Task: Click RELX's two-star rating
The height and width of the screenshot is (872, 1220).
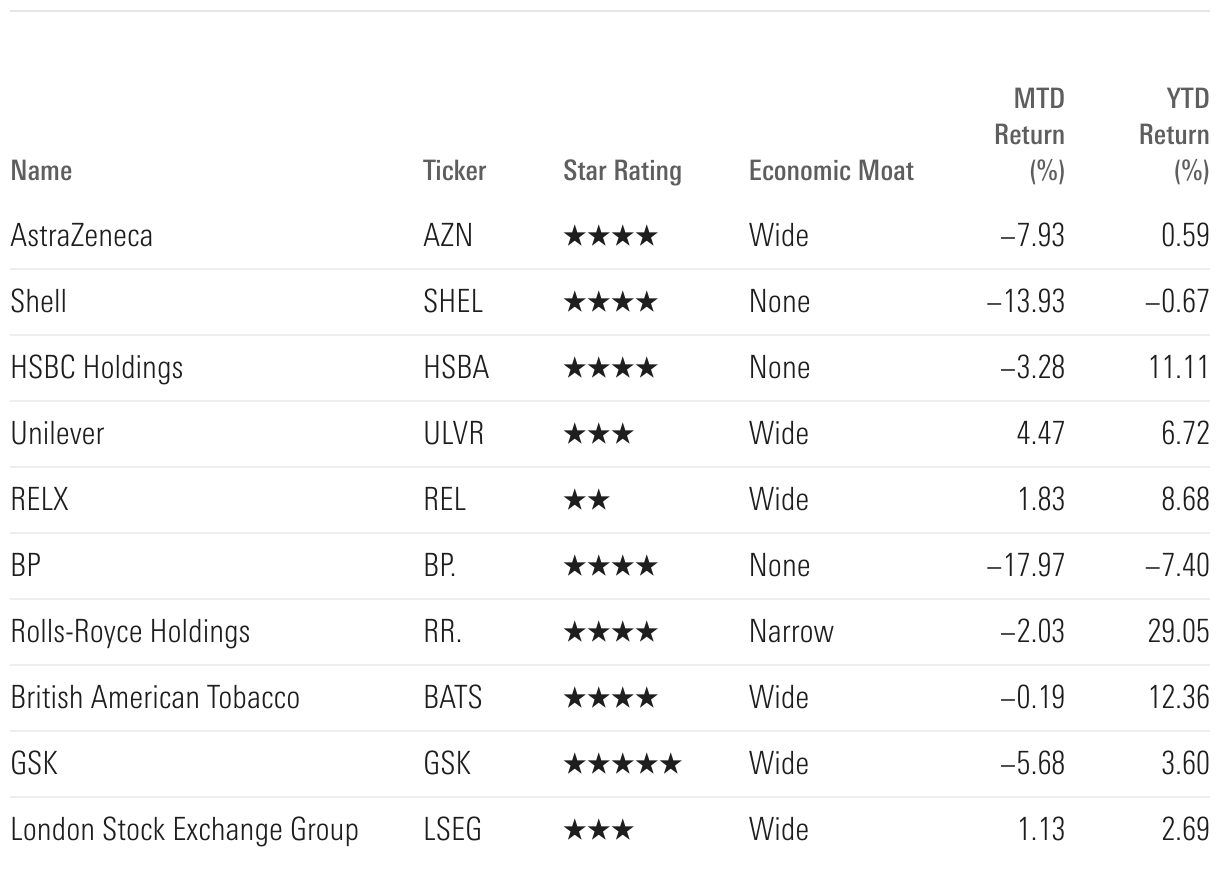Action: [586, 500]
